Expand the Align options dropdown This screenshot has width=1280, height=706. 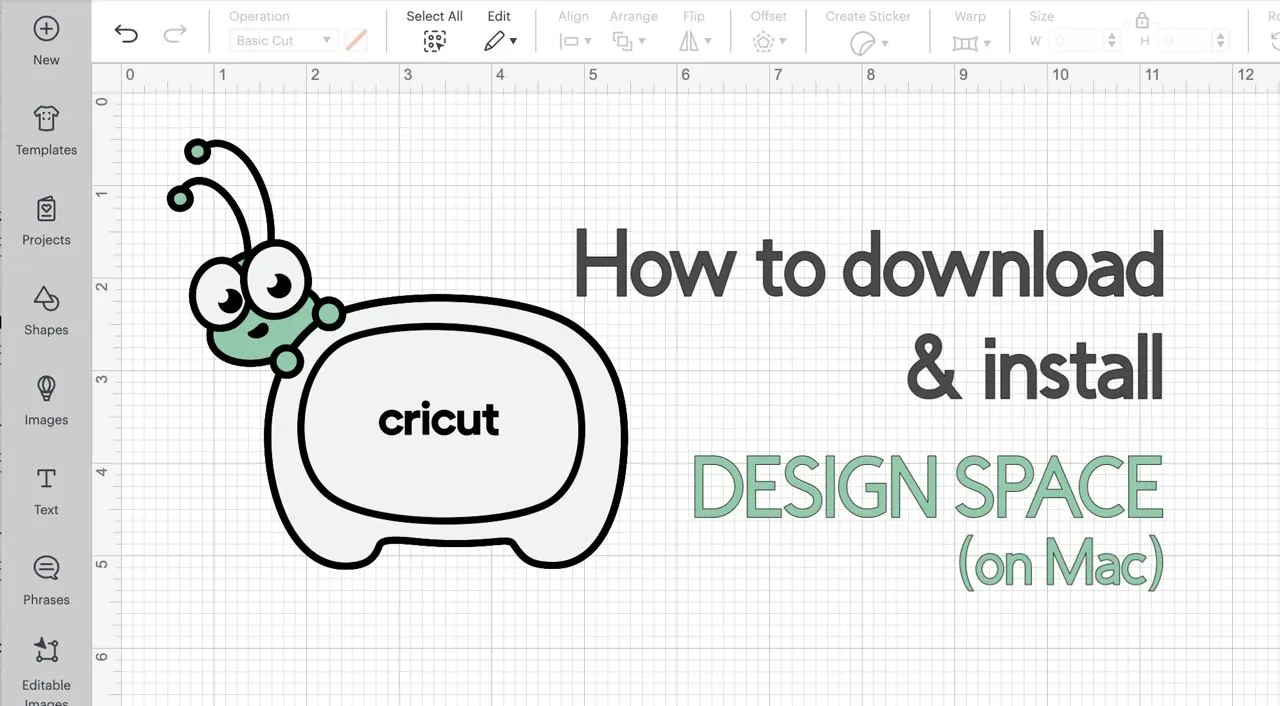(573, 41)
